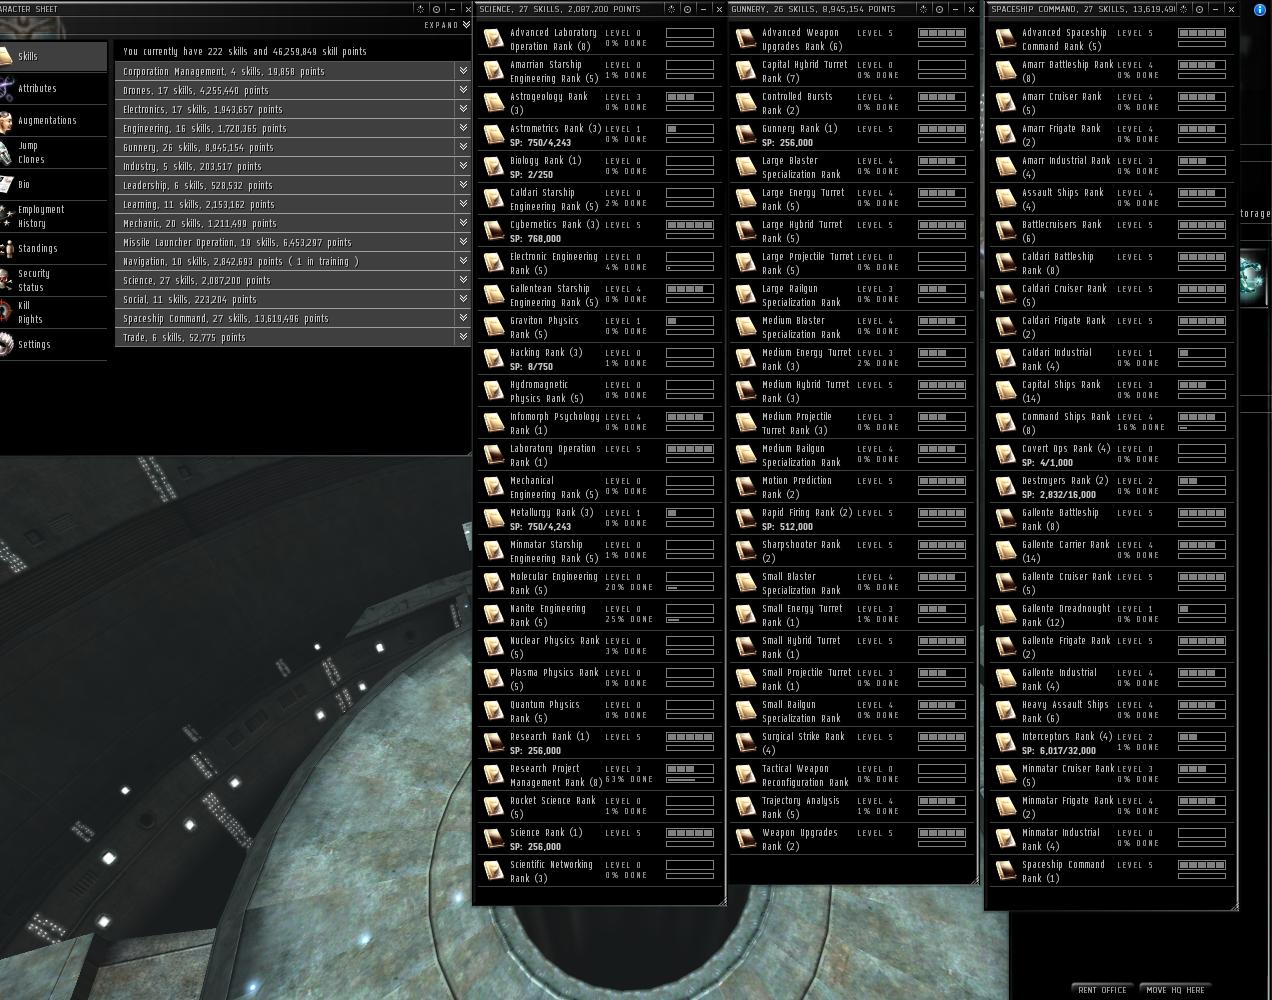Image resolution: width=1272 pixels, height=1000 pixels.
Task: Click the Weapon Upgrades Rank (2) book icon
Action: tap(745, 839)
